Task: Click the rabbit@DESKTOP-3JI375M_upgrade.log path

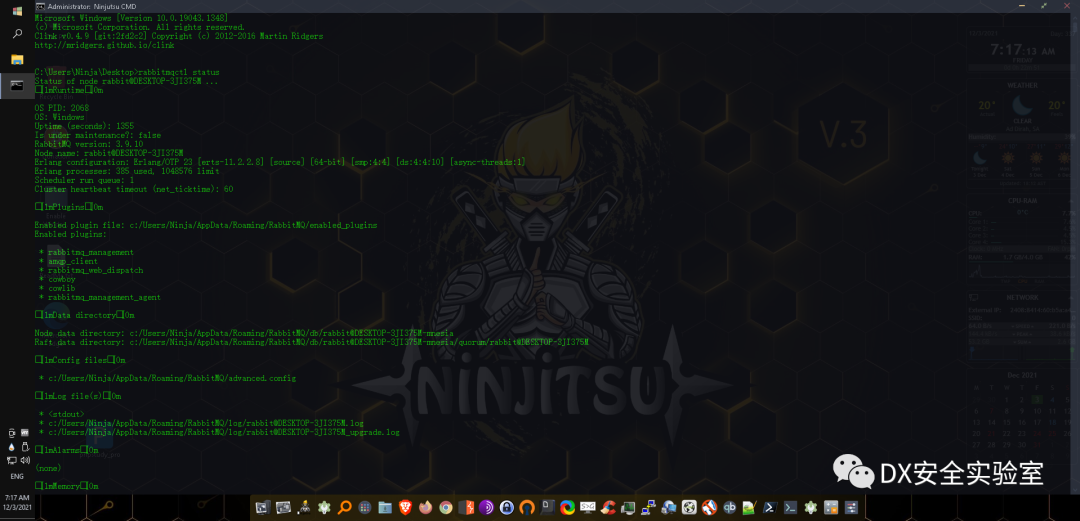Action: (x=224, y=432)
